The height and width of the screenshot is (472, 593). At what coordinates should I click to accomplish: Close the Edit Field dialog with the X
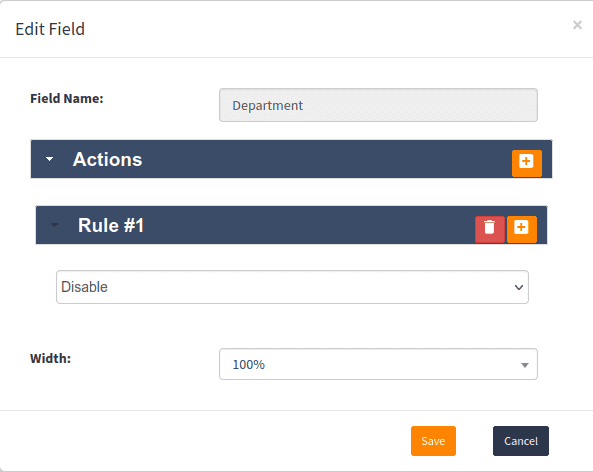577,25
